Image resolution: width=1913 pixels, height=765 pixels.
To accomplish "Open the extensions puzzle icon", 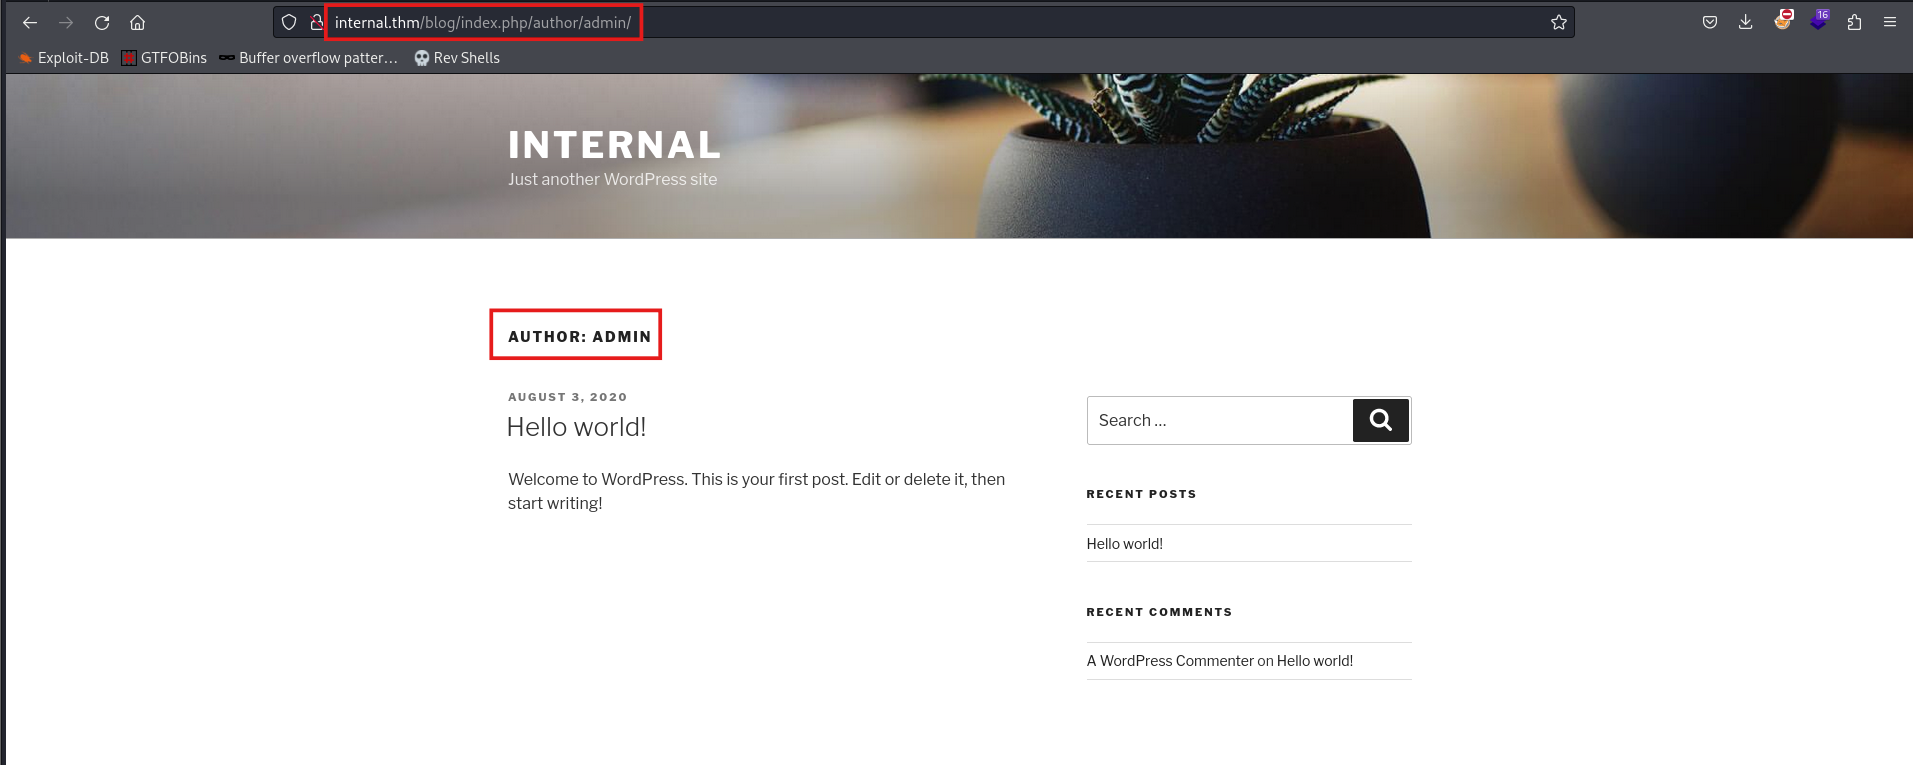I will point(1854,22).
